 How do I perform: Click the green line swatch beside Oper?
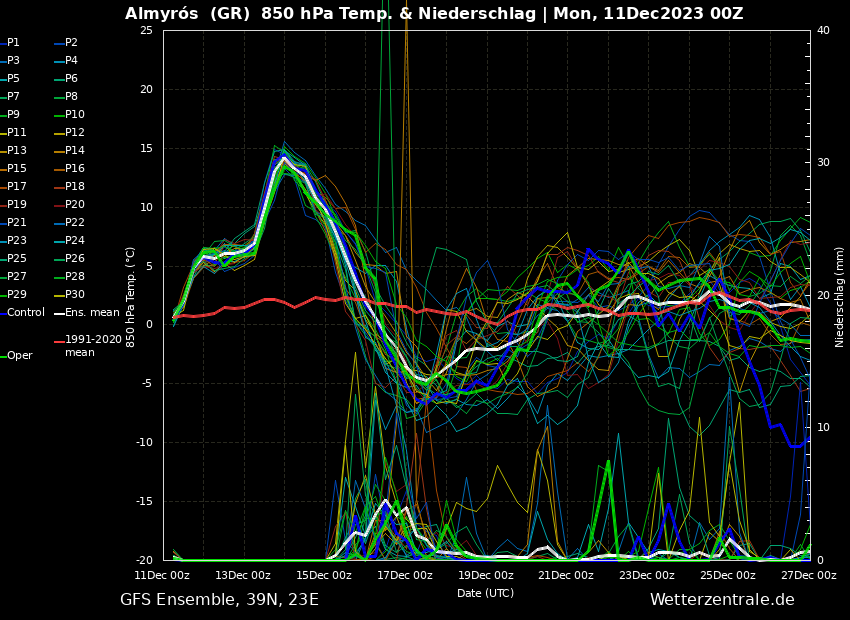click(x=3, y=356)
